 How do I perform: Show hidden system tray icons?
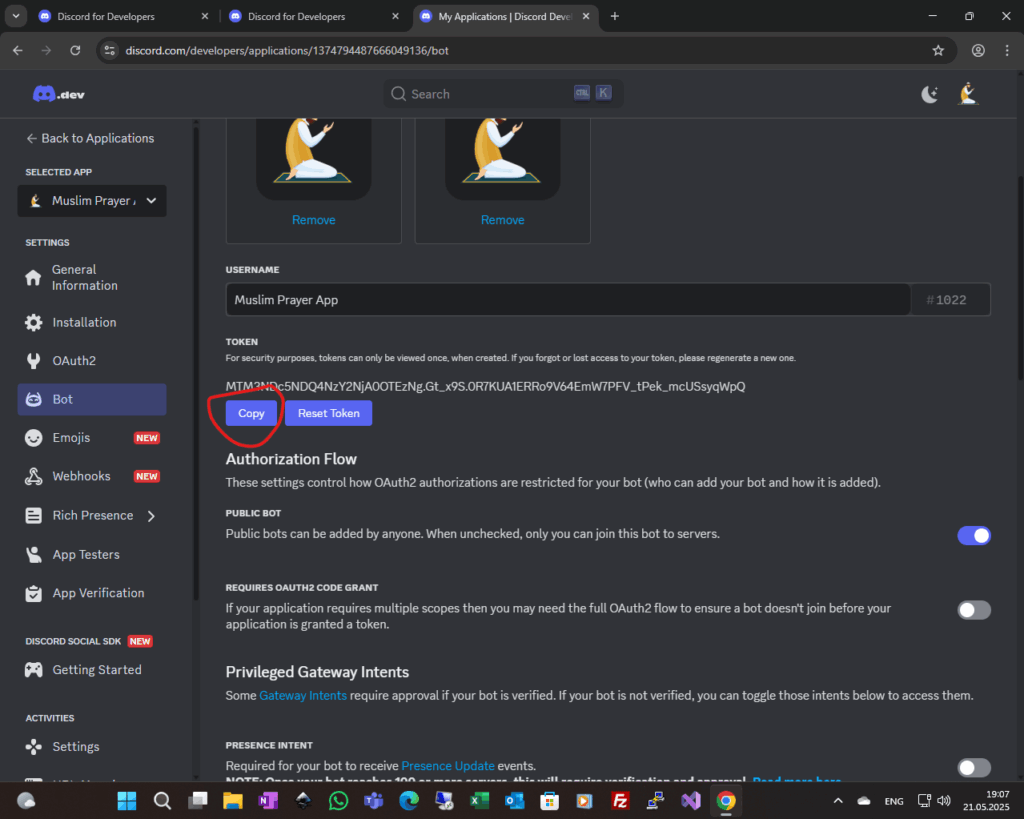(838, 801)
